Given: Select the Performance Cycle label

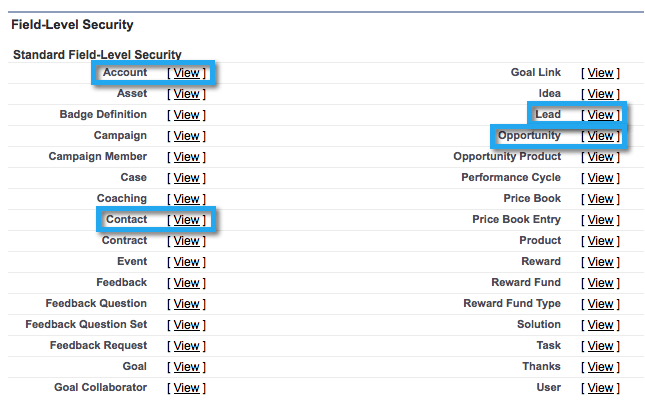Looking at the screenshot, I should [x=511, y=177].
